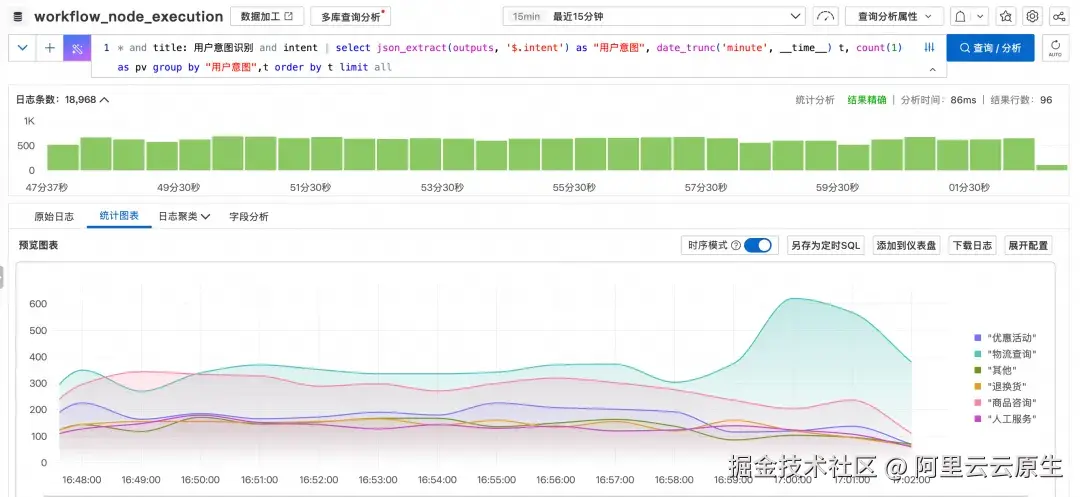Toggle the "物流查询" legend series

pos(1006,354)
